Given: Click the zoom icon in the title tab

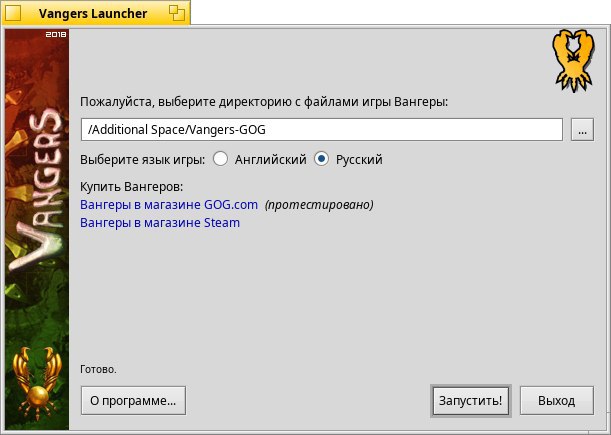Looking at the screenshot, I should [x=177, y=13].
